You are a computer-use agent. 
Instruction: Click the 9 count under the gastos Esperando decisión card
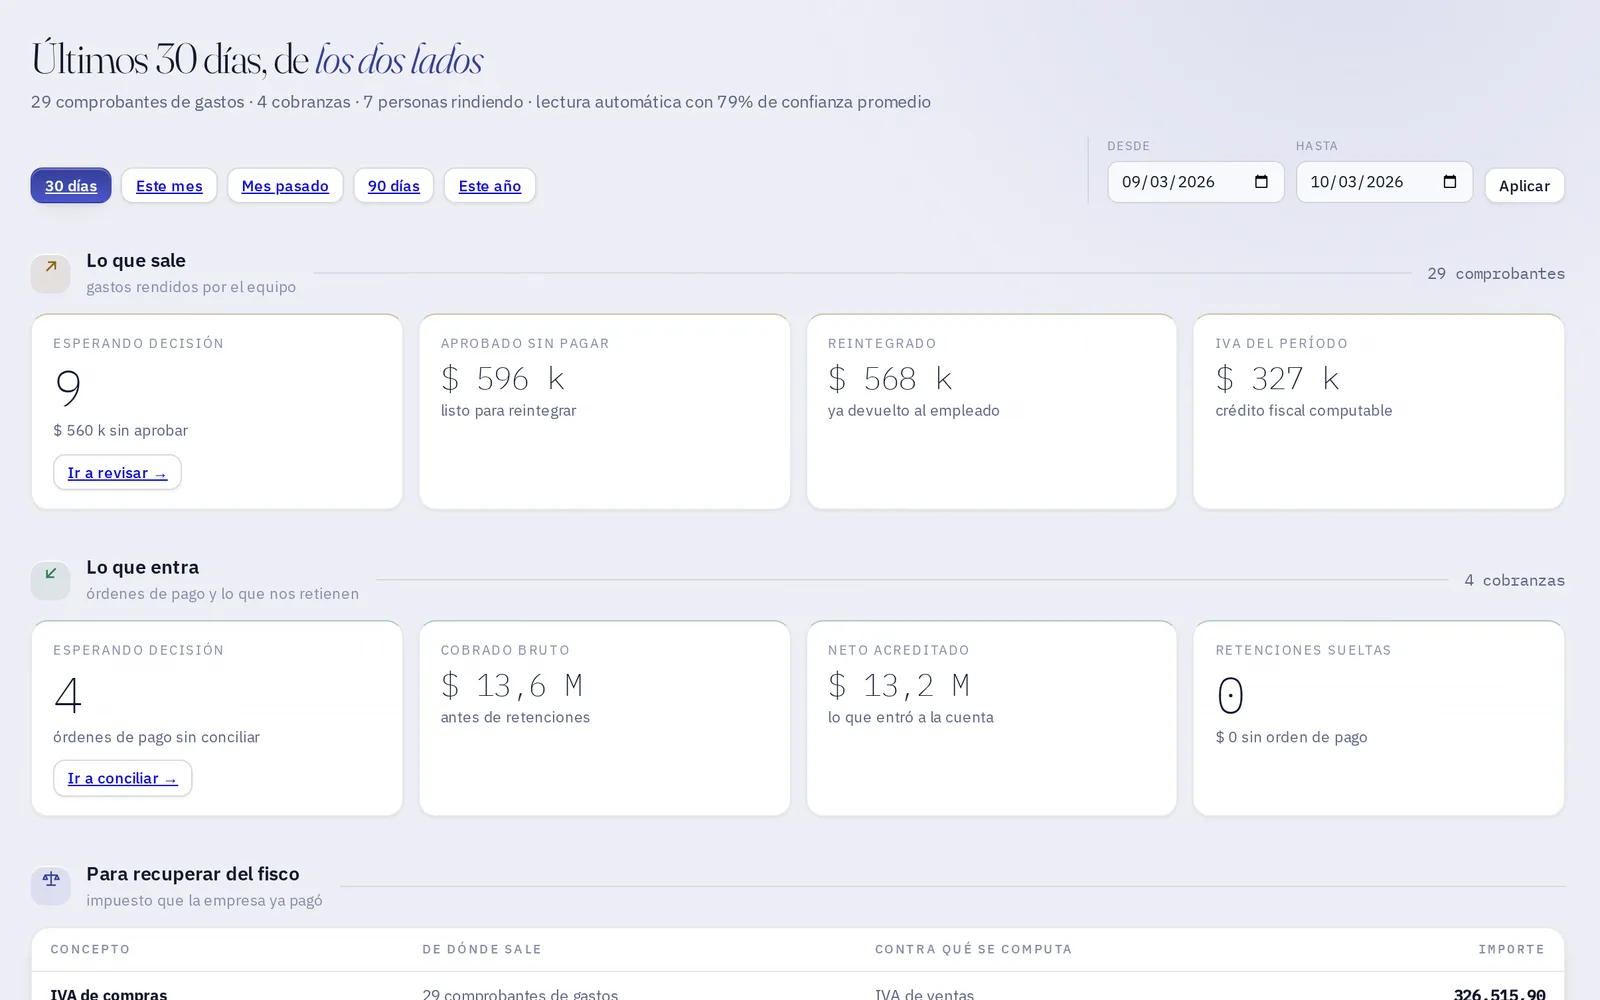point(68,388)
